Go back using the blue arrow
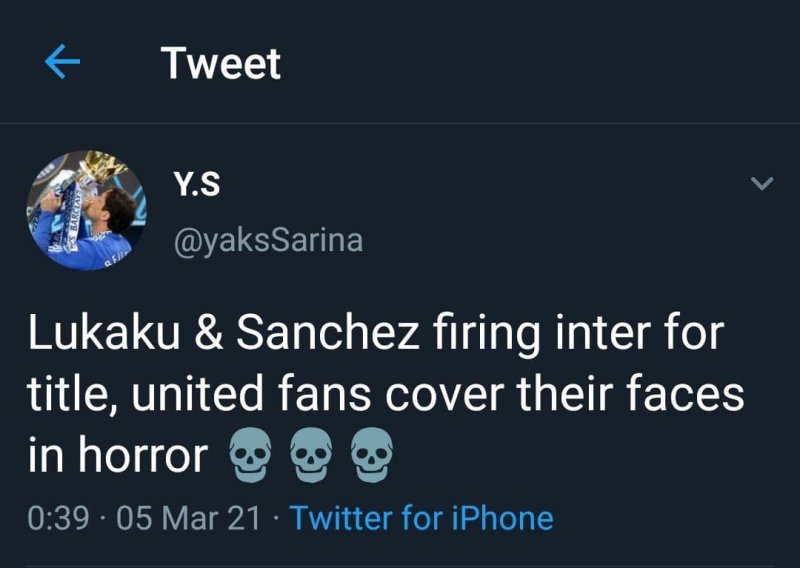 pyautogui.click(x=63, y=63)
